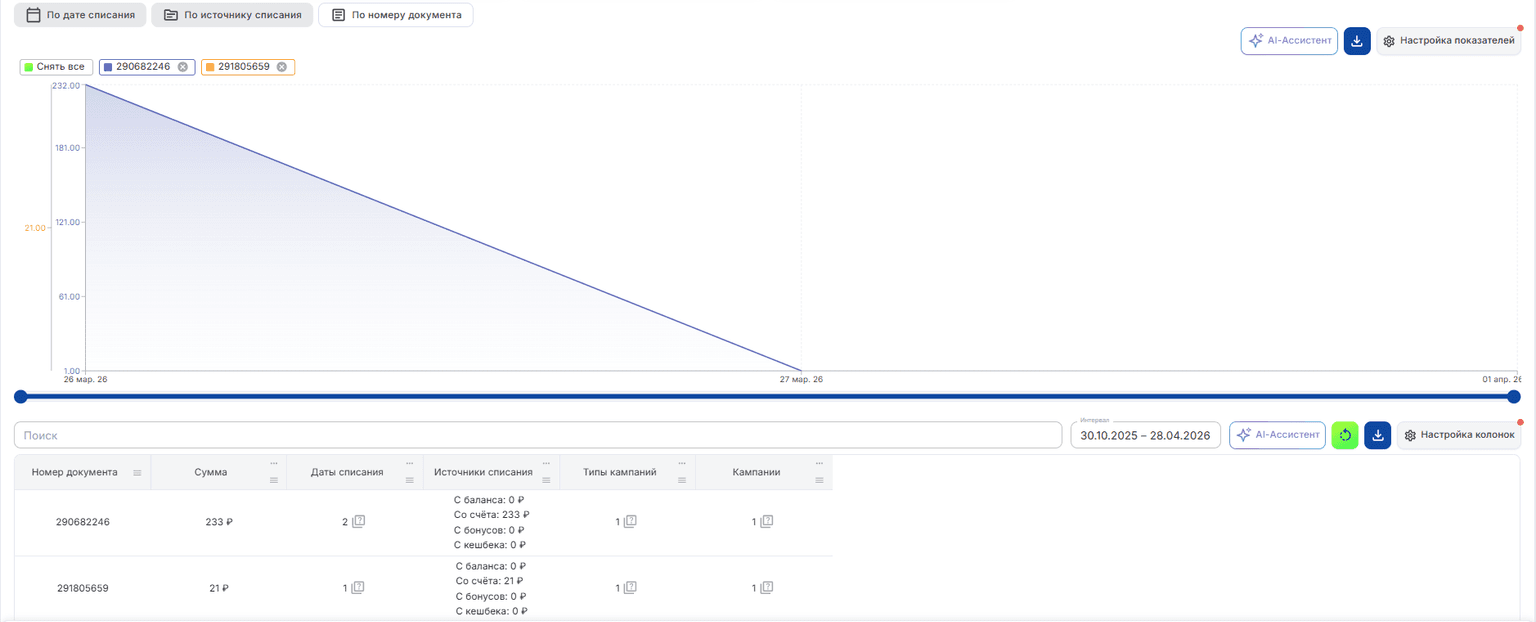Open Настройка показателей settings

[1449, 41]
